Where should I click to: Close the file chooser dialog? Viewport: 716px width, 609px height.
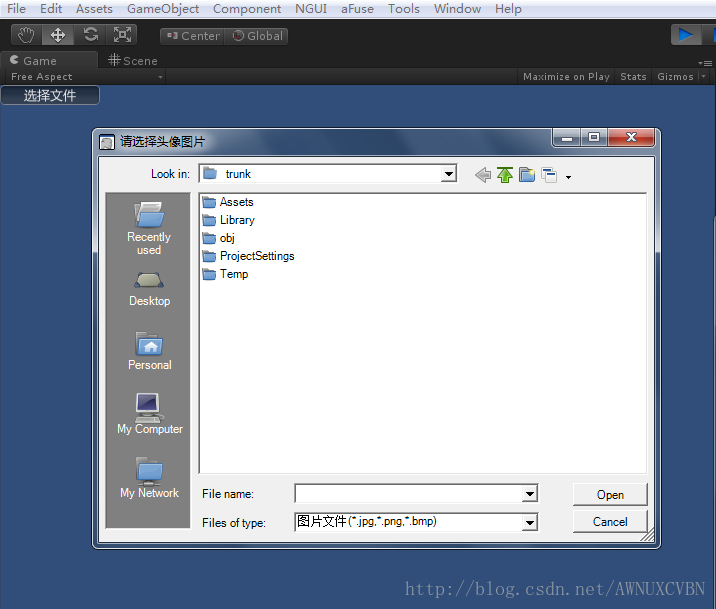(x=631, y=137)
